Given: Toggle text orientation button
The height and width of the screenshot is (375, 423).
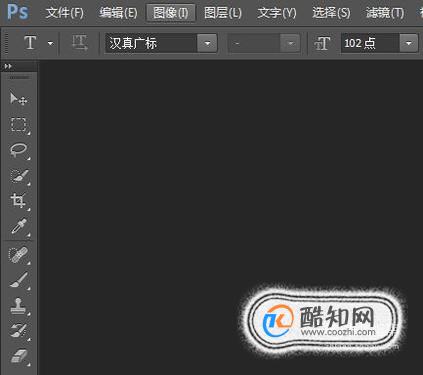Looking at the screenshot, I should [80, 43].
